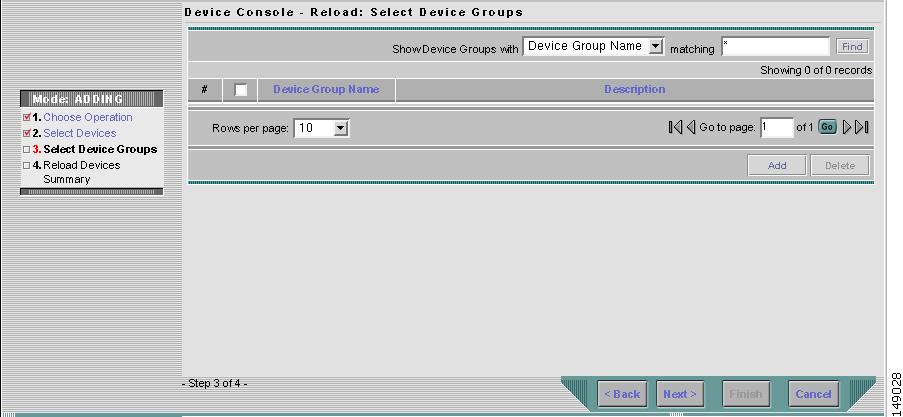Viewport: 903px width, 417px height.
Task: Click the Showing 0 of 0 records text
Action: coord(816,70)
